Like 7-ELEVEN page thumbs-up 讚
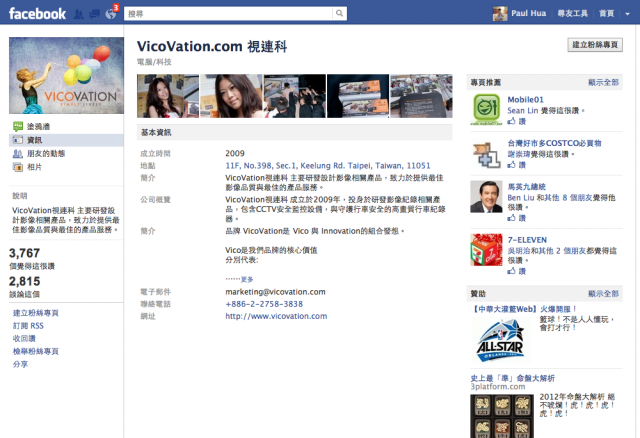Viewport: 640px width, 438px height. [x=517, y=271]
